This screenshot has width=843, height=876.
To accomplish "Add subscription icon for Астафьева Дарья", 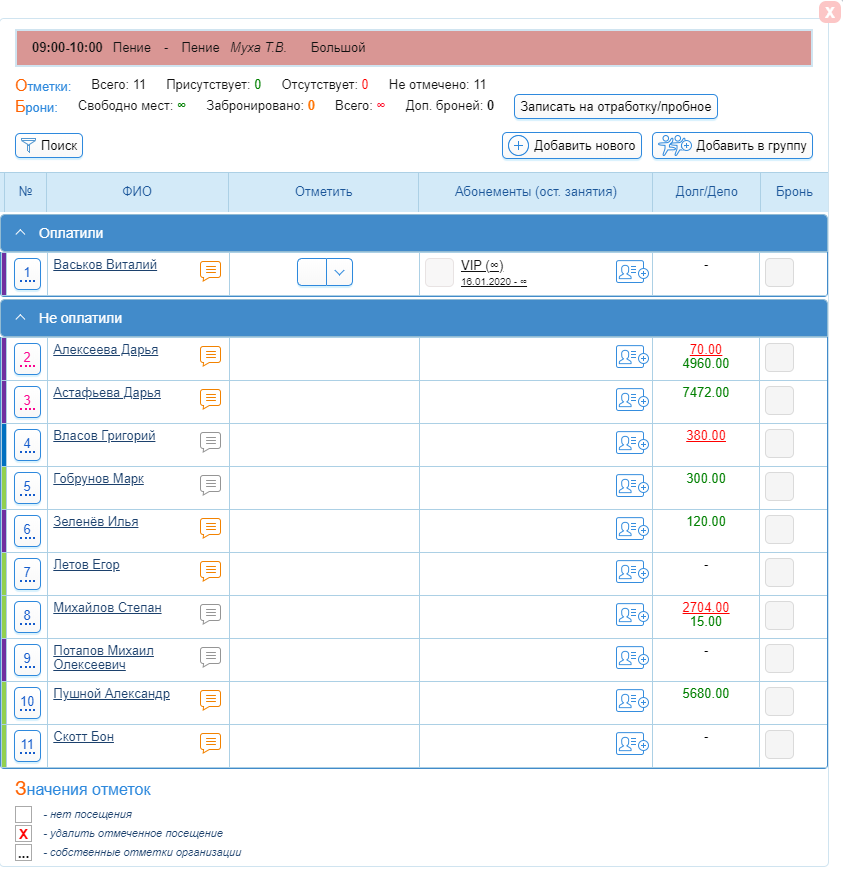I will (x=632, y=400).
